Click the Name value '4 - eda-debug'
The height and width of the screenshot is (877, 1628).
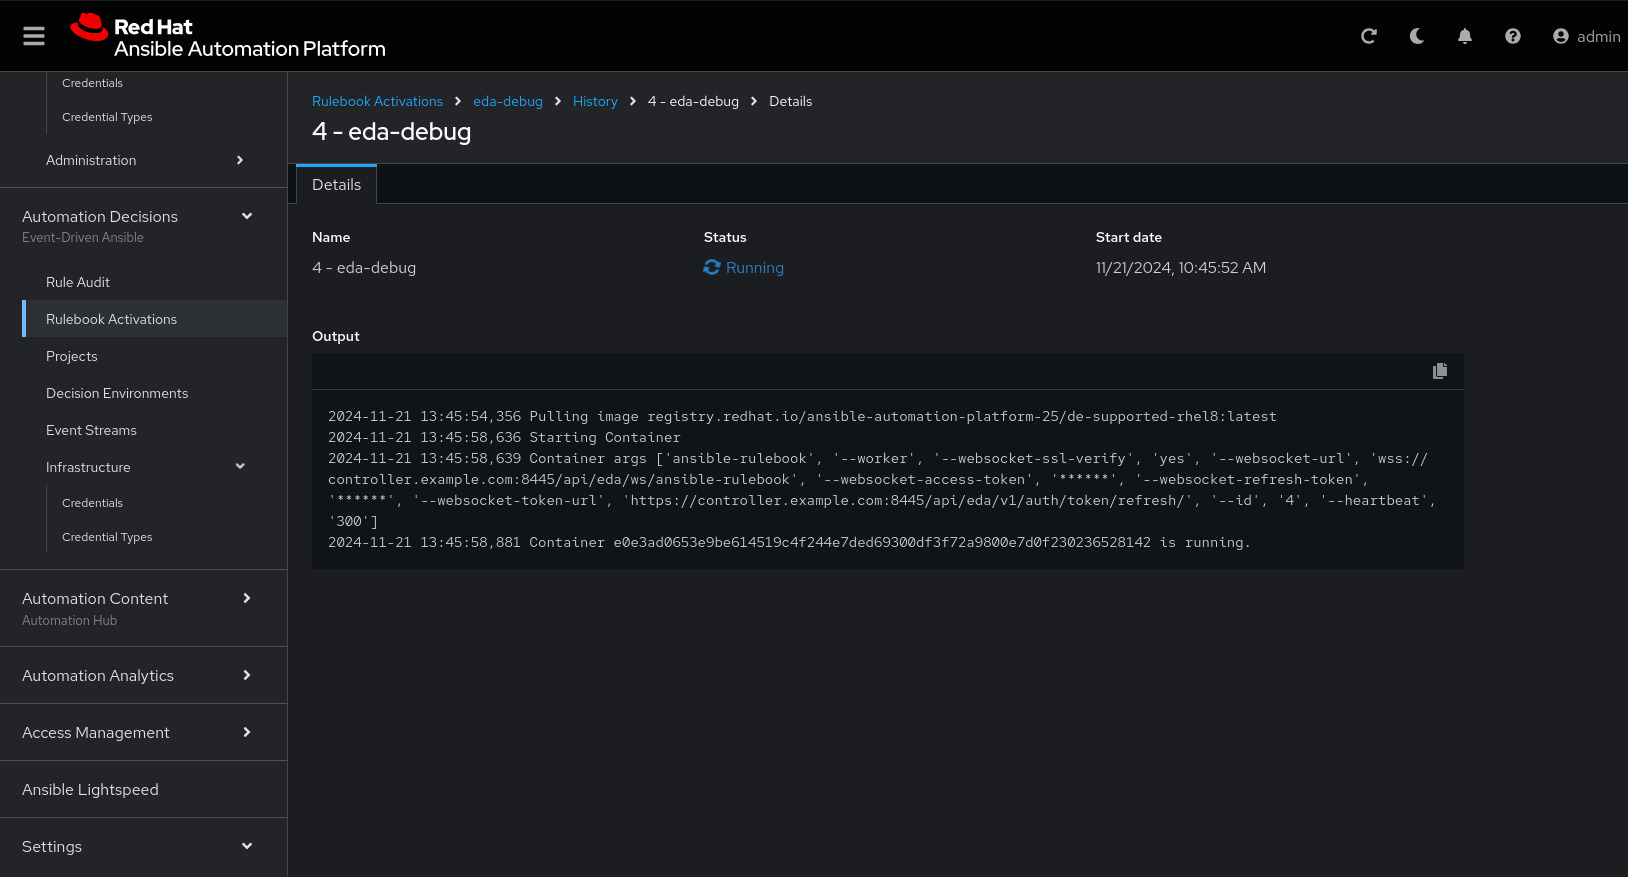pos(364,267)
